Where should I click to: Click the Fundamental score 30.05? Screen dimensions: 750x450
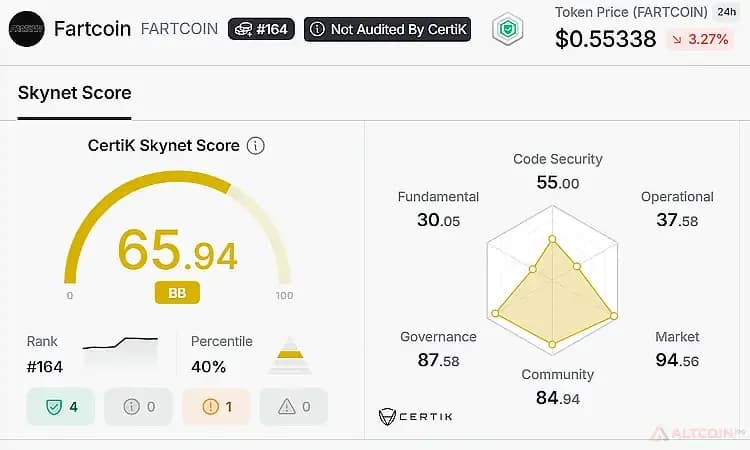coord(438,220)
